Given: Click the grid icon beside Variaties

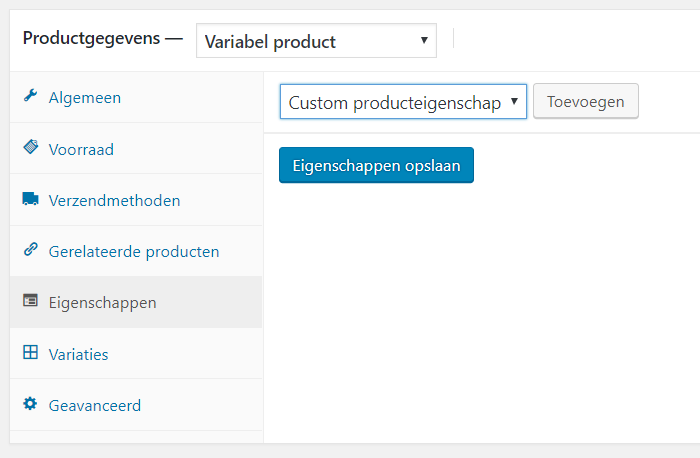Looking at the screenshot, I should (x=30, y=352).
